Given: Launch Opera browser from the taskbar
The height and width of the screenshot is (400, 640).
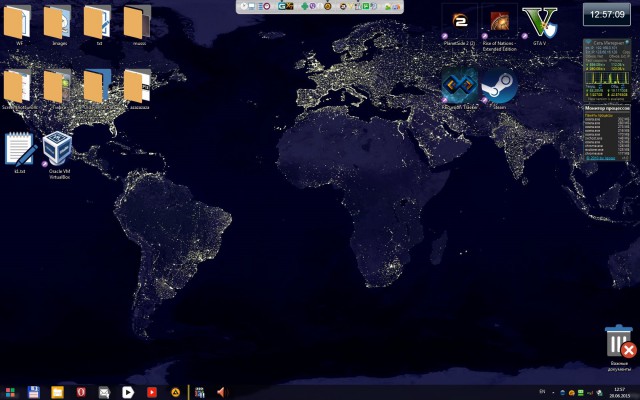Looking at the screenshot, I should (81, 393).
